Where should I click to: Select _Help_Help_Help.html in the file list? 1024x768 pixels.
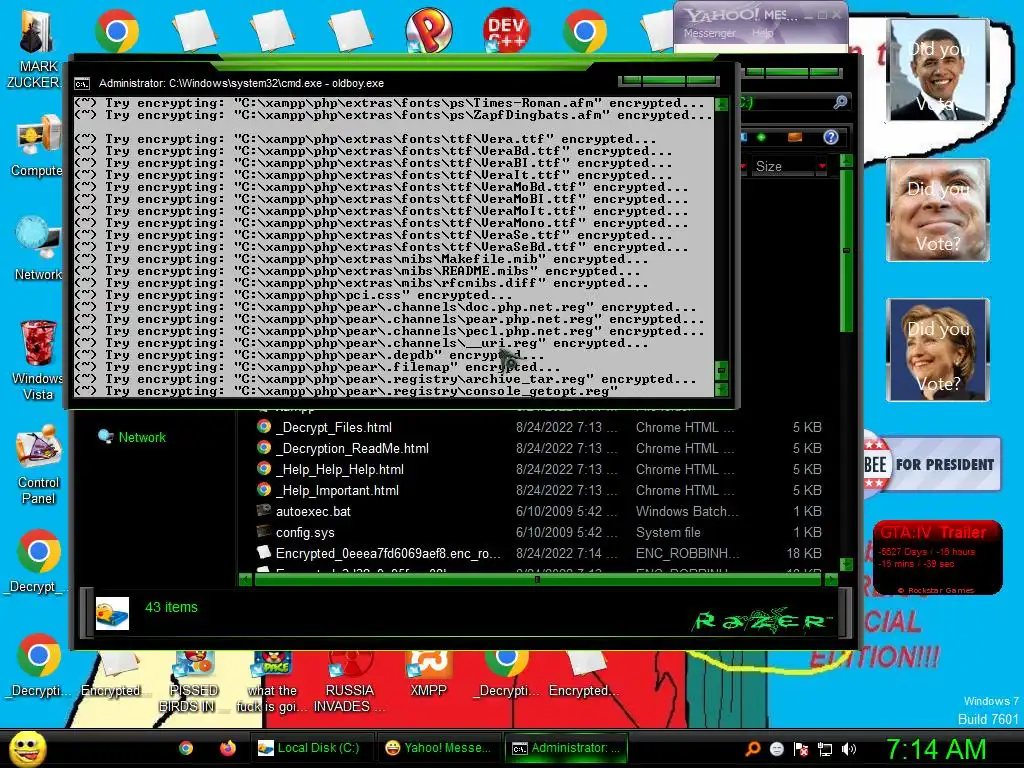539,469
